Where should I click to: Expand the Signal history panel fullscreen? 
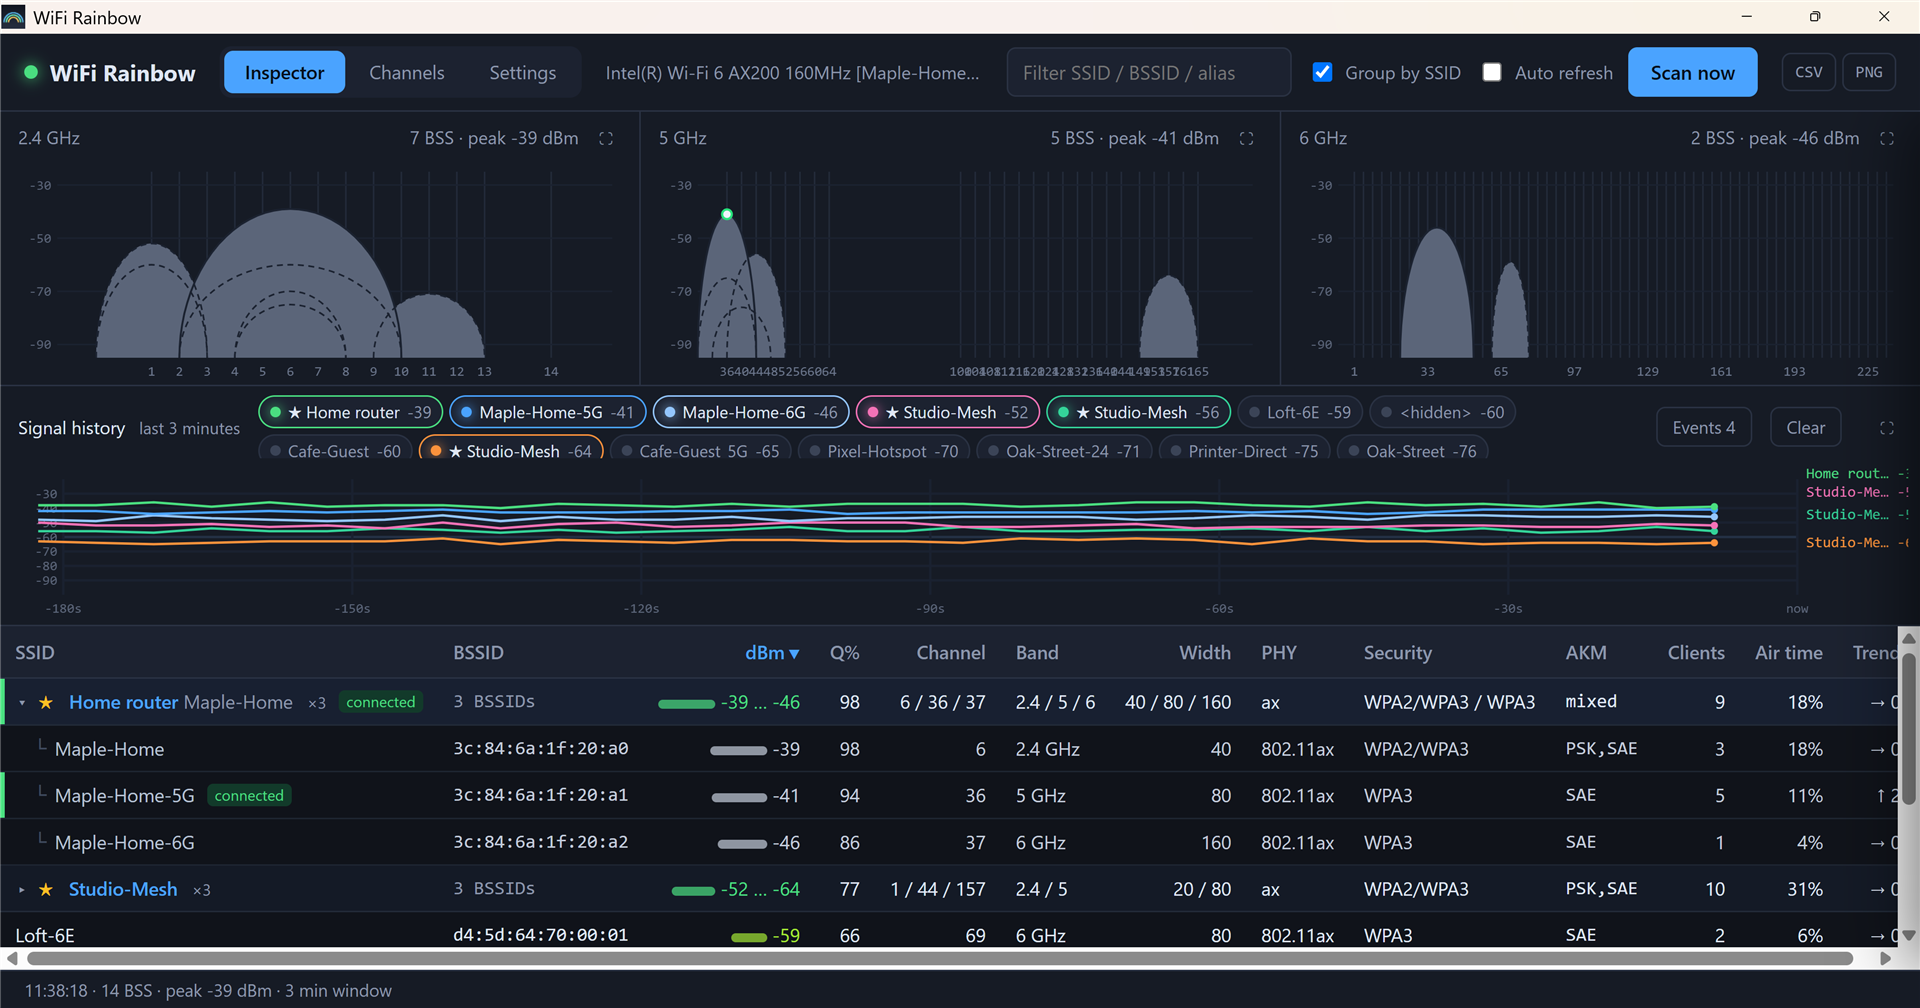coord(1887,428)
